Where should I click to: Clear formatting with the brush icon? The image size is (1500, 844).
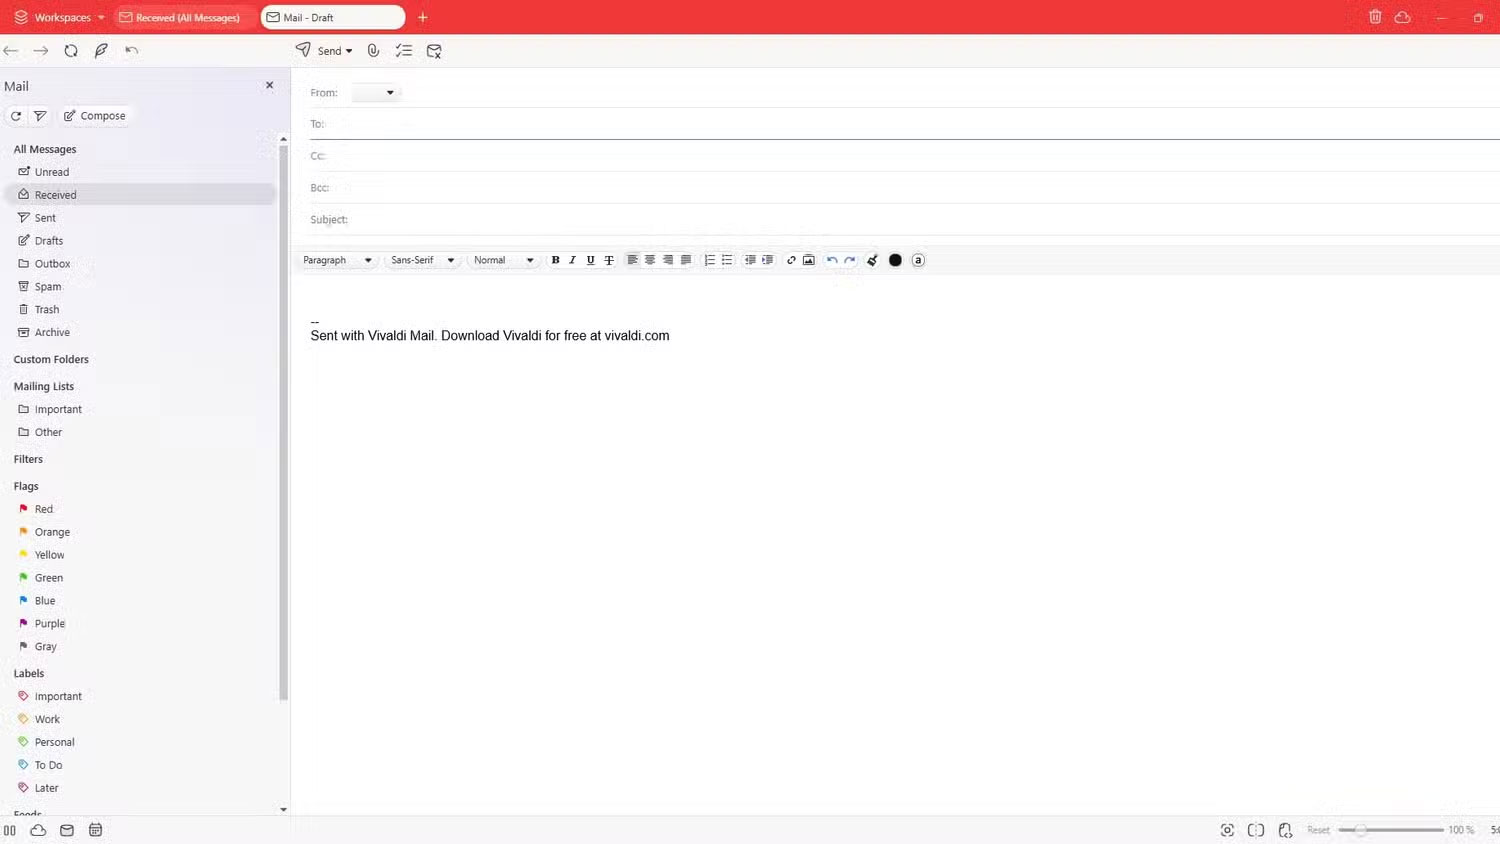872,260
